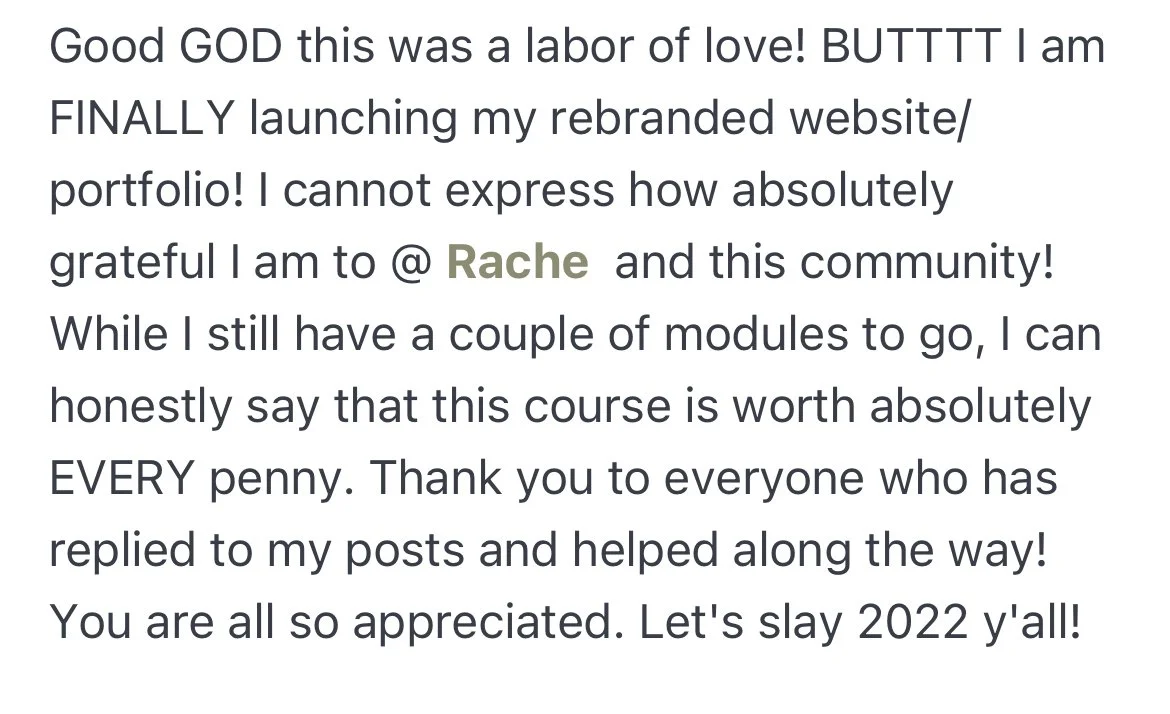The image size is (1170, 714).
Task: Click the word modules
Action: [756, 333]
